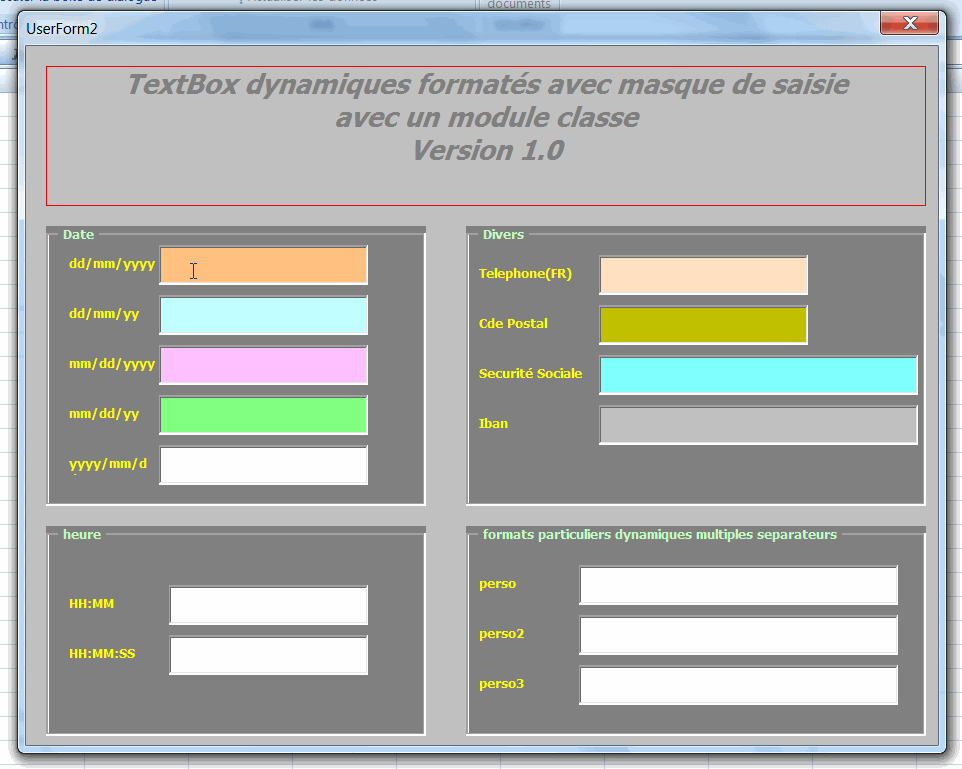Click the Telephone(FR) input field
The width and height of the screenshot is (962, 769).
tap(703, 275)
